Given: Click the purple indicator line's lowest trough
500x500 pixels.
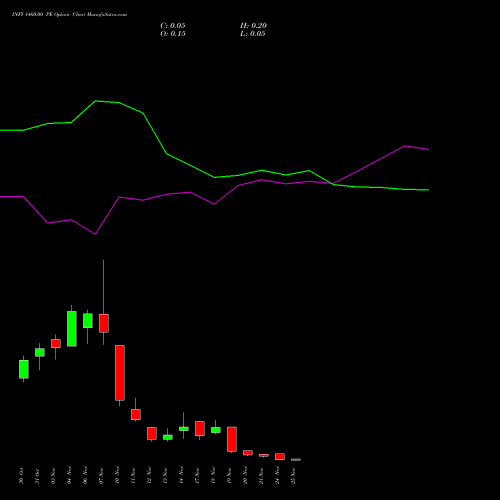Looking at the screenshot, I should click(95, 234).
